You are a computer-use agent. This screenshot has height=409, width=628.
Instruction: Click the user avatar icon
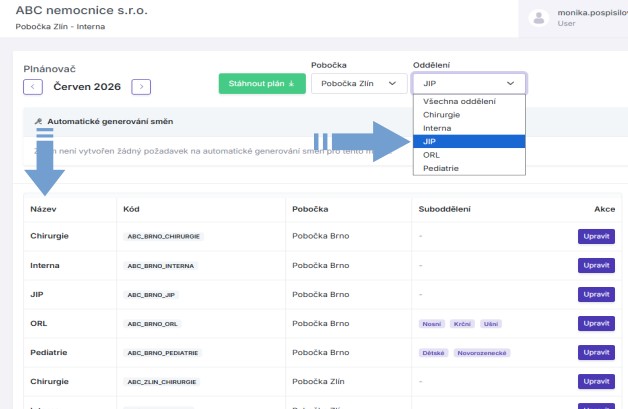coord(539,18)
